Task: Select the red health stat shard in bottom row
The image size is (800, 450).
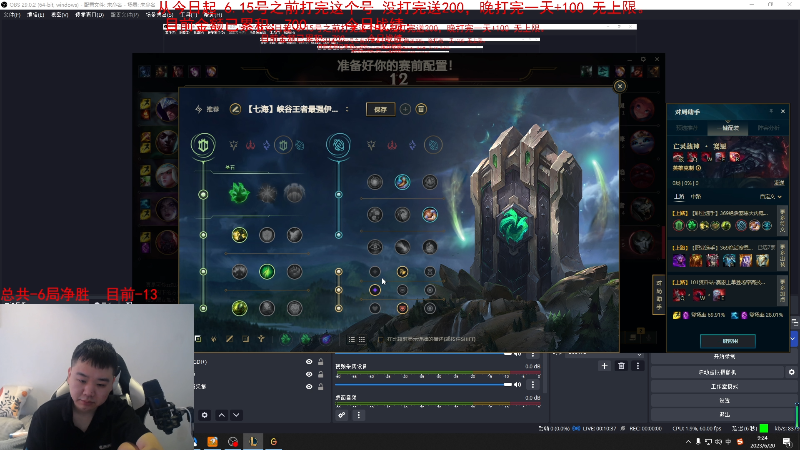Action: pos(403,308)
